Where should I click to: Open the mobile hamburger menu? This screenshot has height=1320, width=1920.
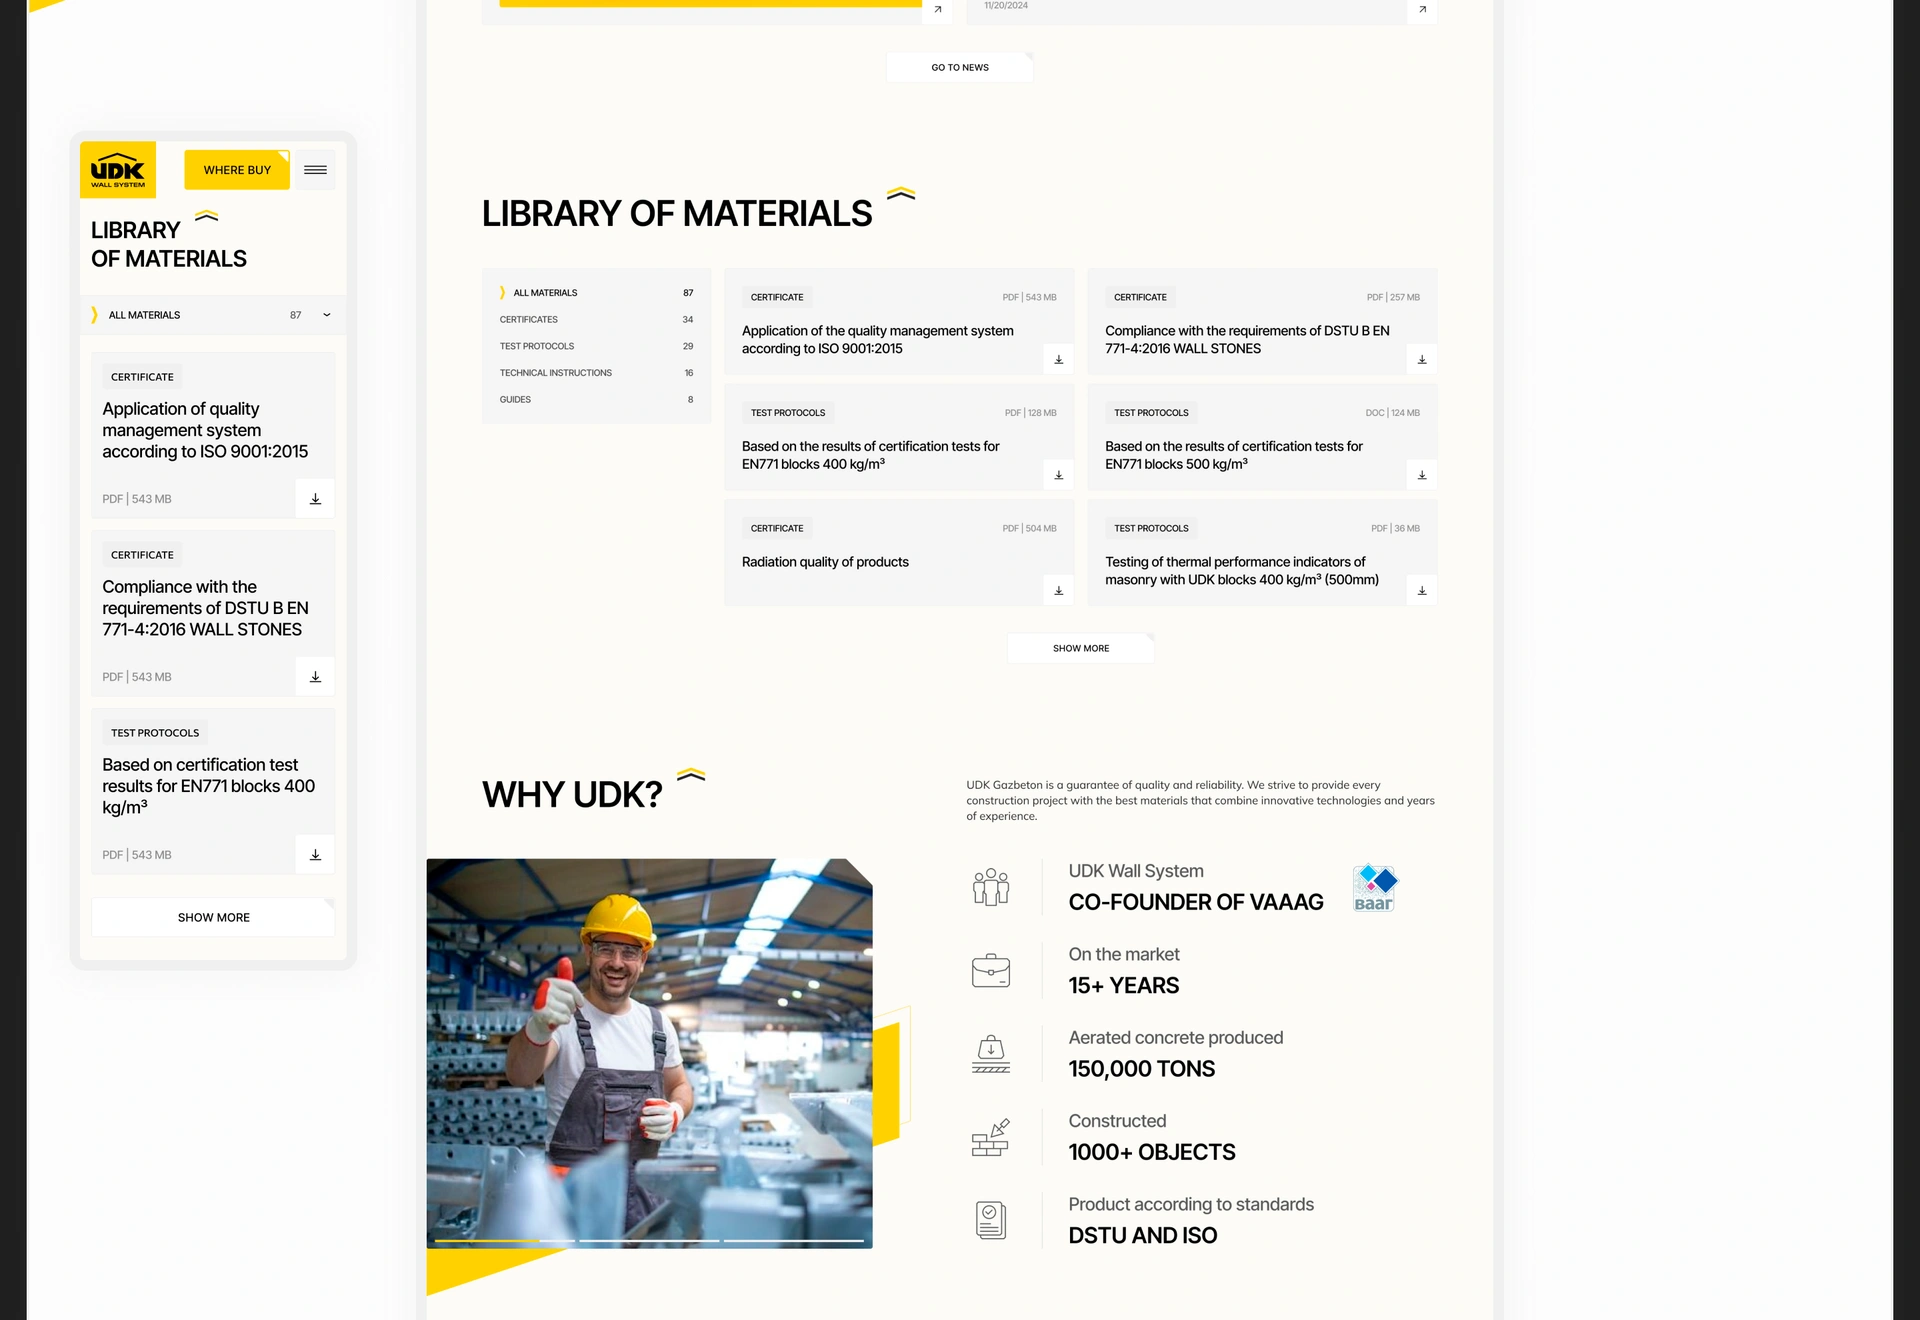[315, 170]
